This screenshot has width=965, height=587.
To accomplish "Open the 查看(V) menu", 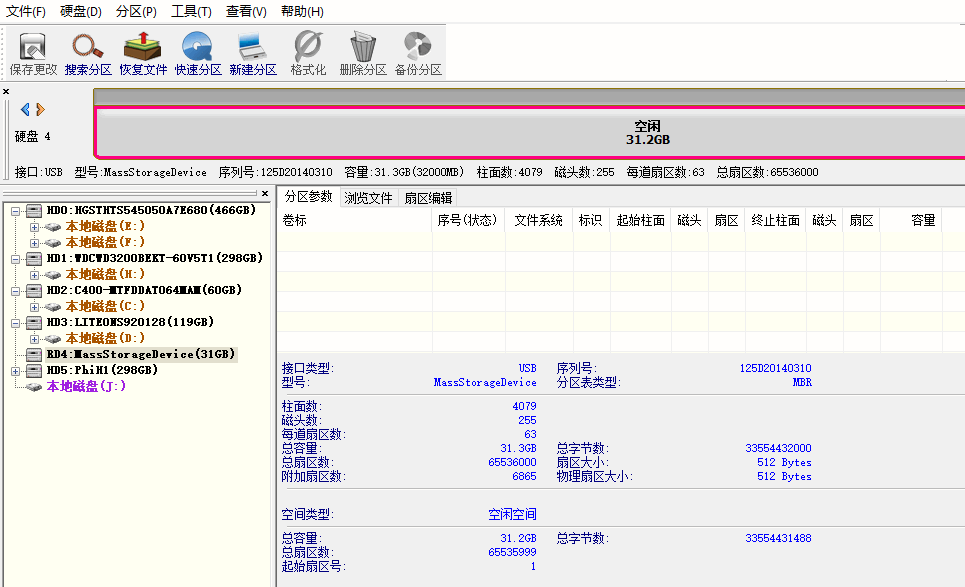I will pos(246,12).
